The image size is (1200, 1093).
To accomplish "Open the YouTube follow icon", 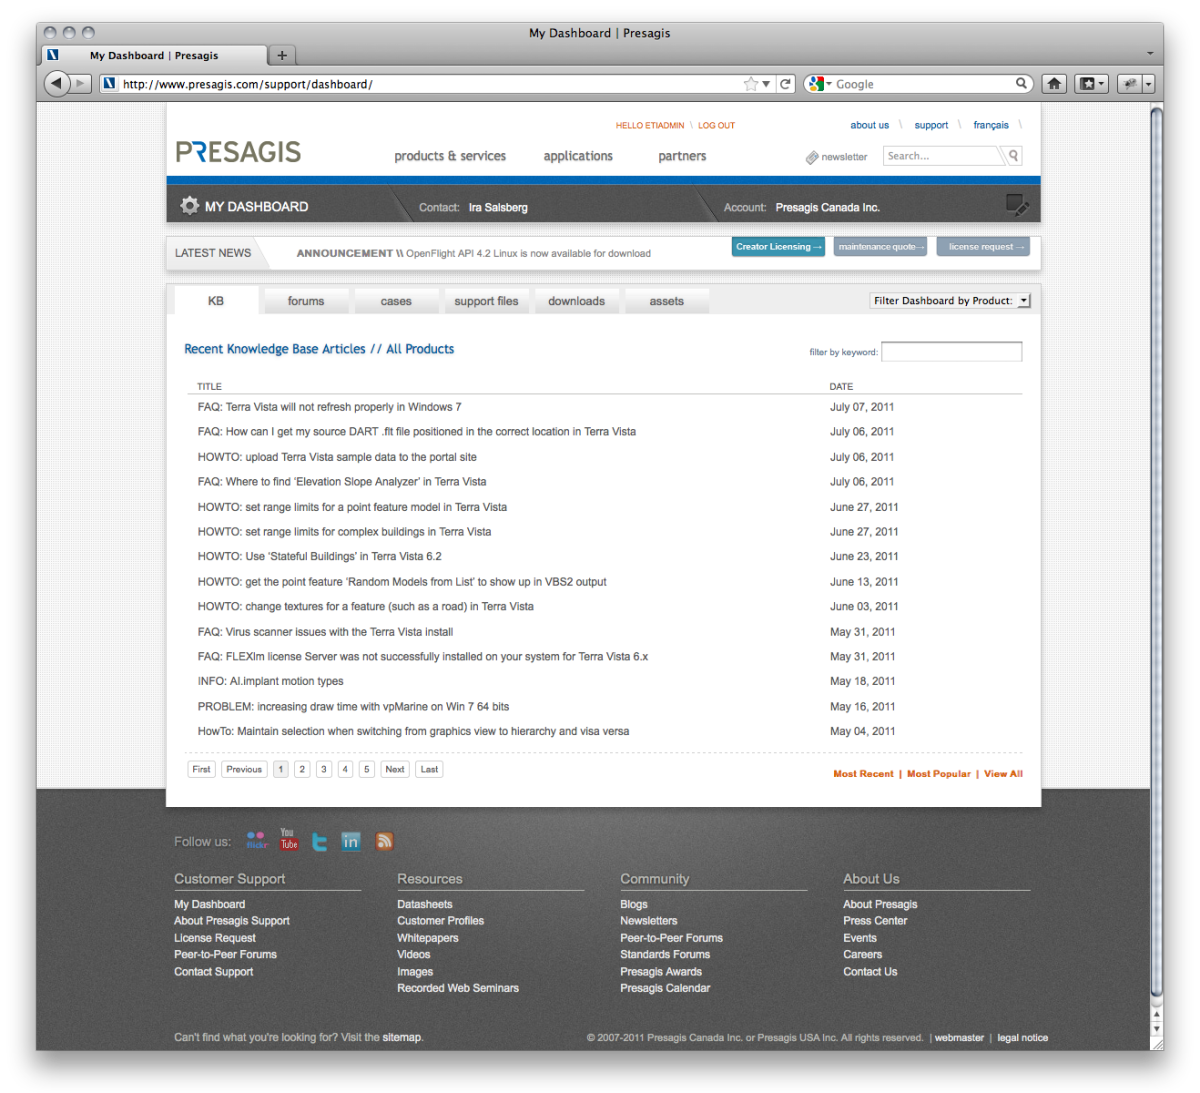I will (x=289, y=839).
